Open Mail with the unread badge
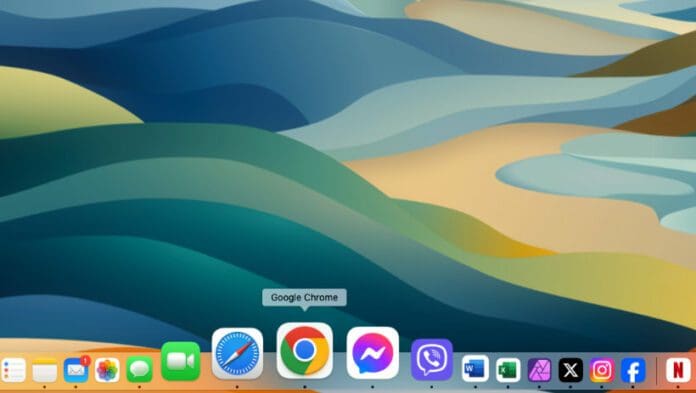The image size is (696, 393). 76,369
